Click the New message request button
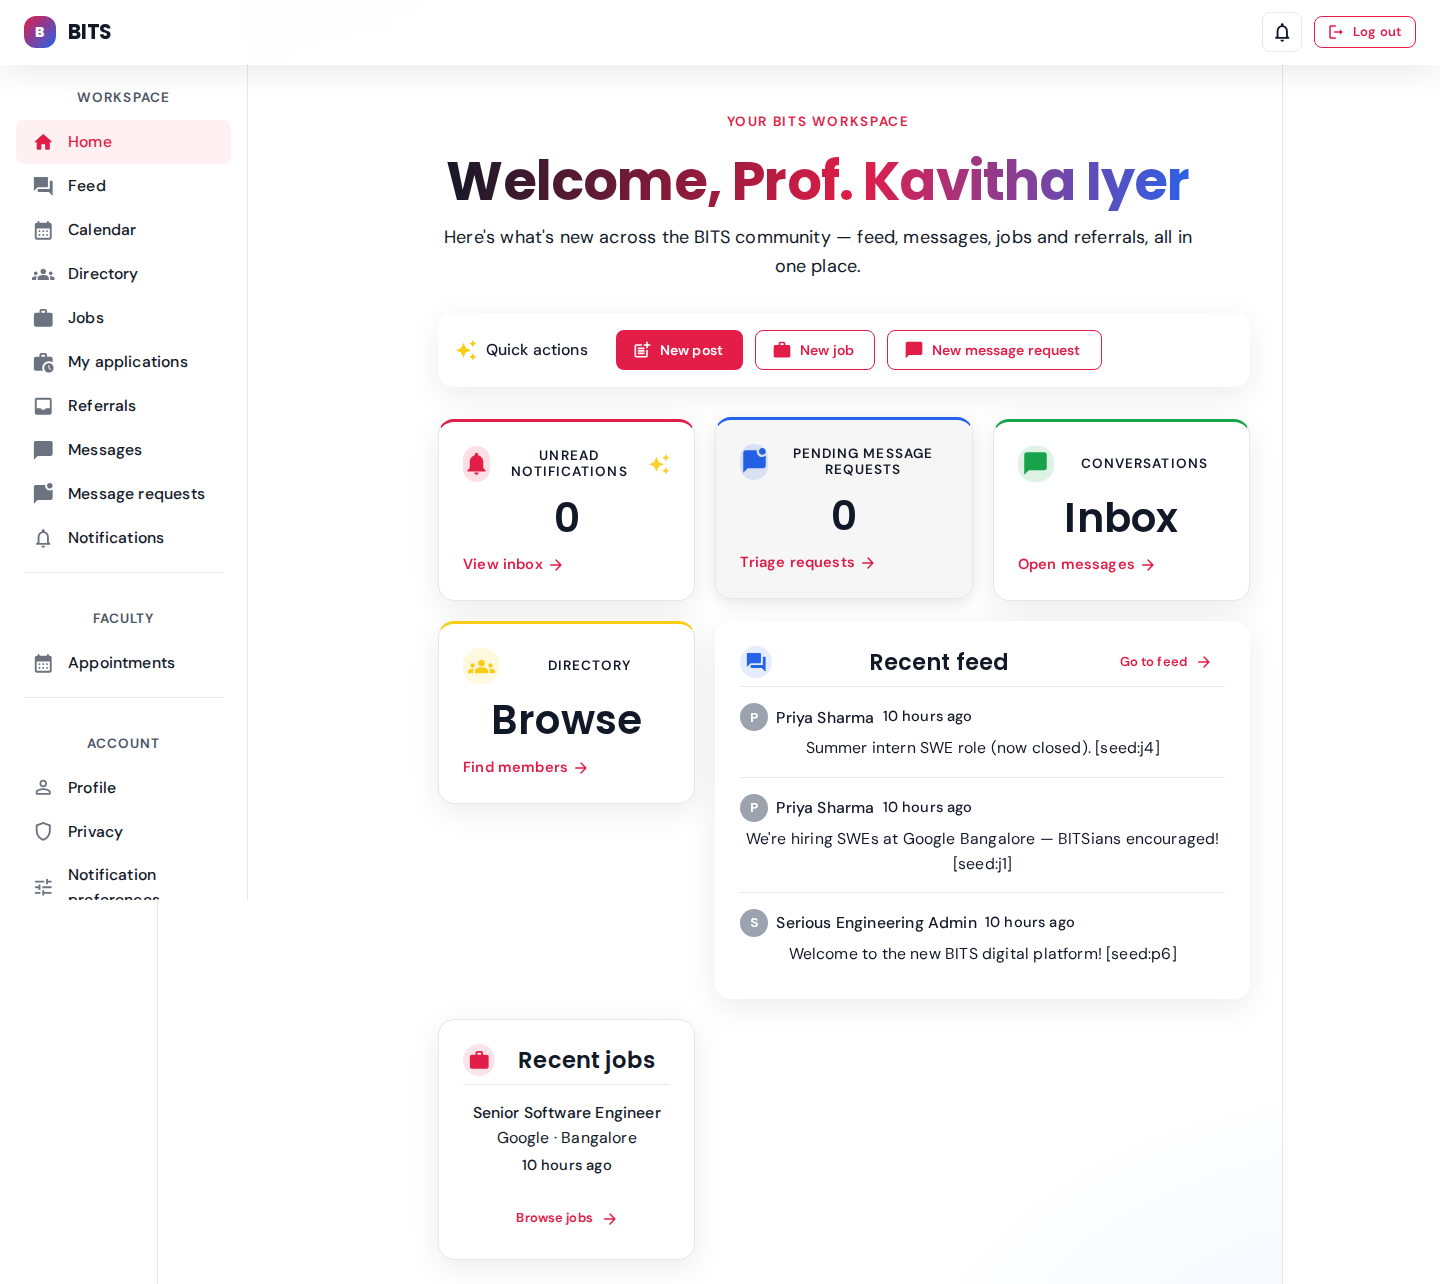The height and width of the screenshot is (1284, 1440). tap(993, 350)
